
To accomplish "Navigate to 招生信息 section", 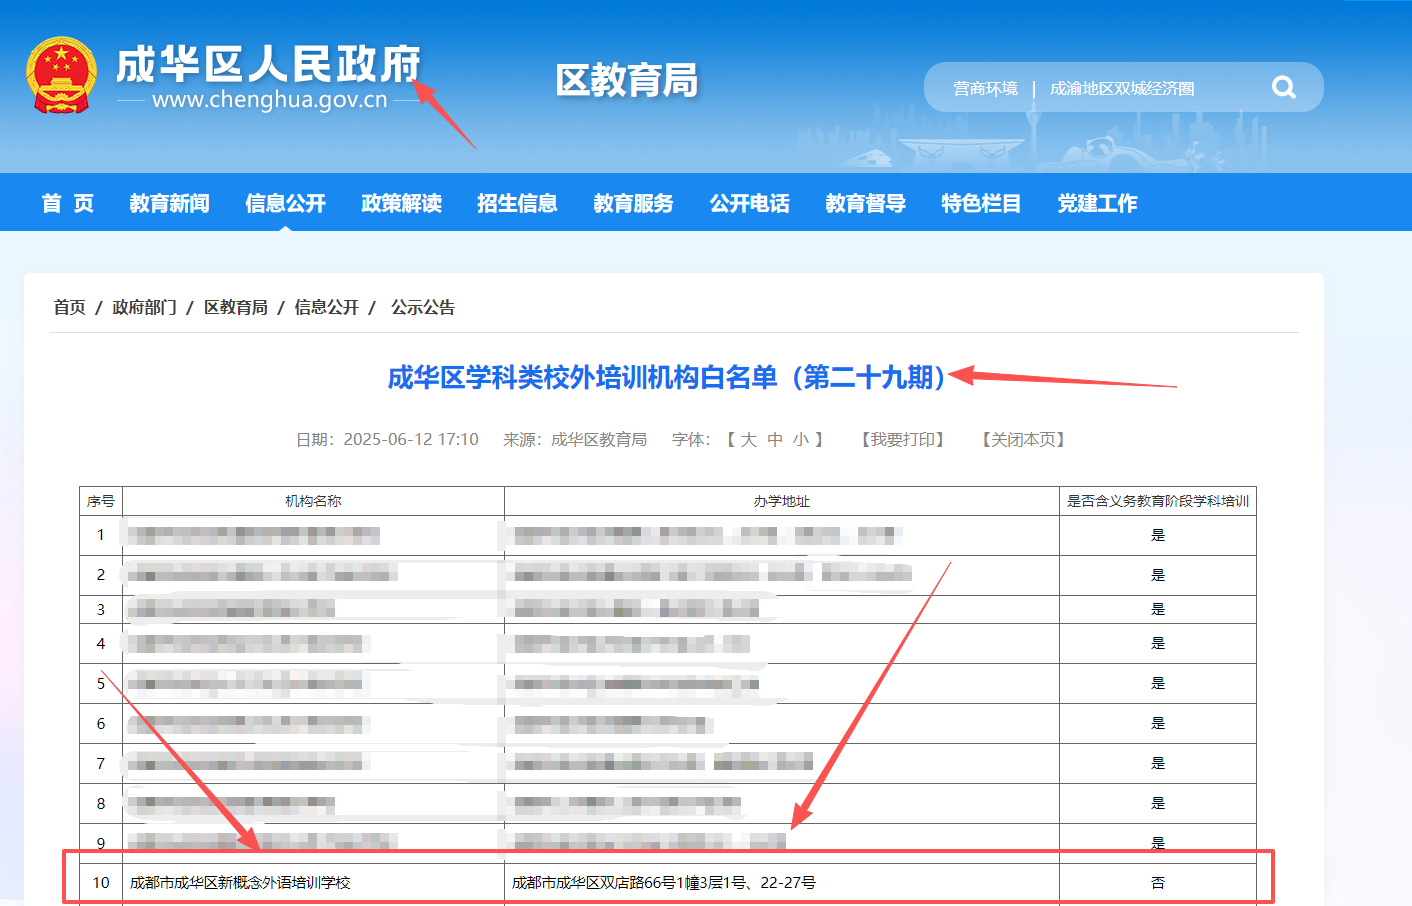I will coord(517,204).
